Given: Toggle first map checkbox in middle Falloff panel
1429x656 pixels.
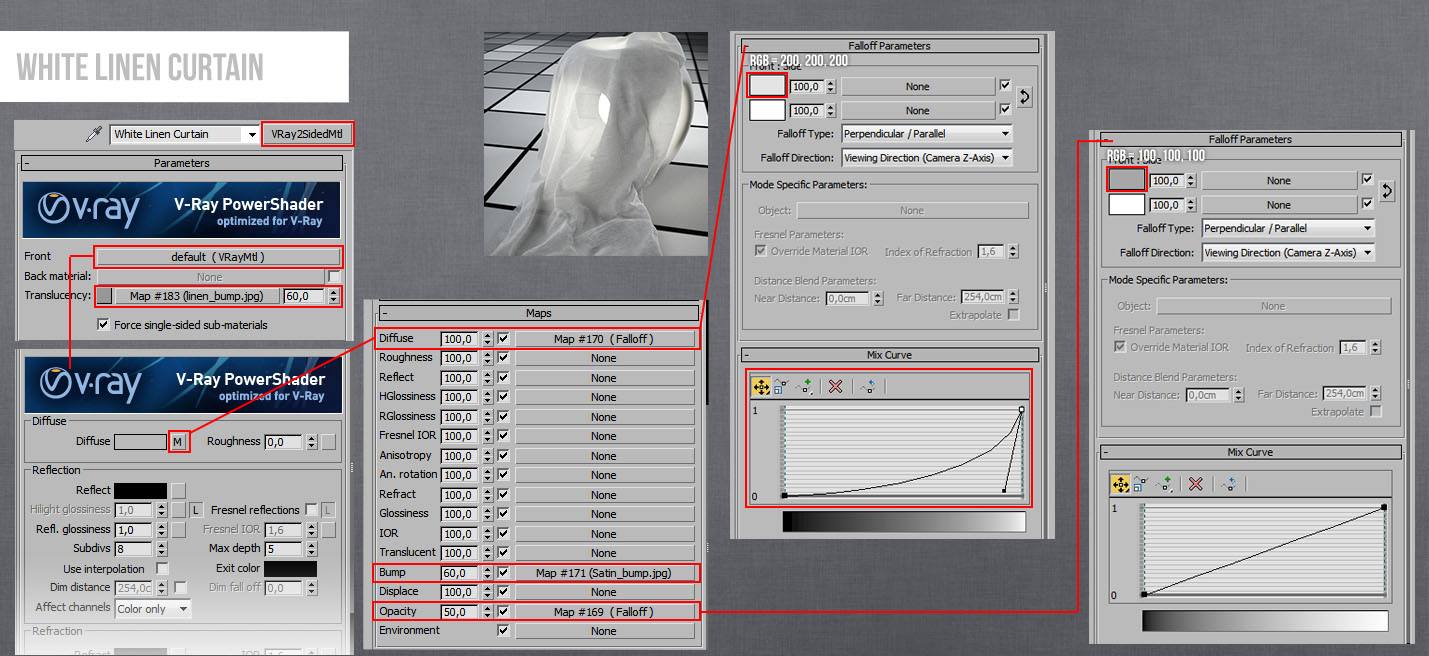Looking at the screenshot, I should (1005, 85).
